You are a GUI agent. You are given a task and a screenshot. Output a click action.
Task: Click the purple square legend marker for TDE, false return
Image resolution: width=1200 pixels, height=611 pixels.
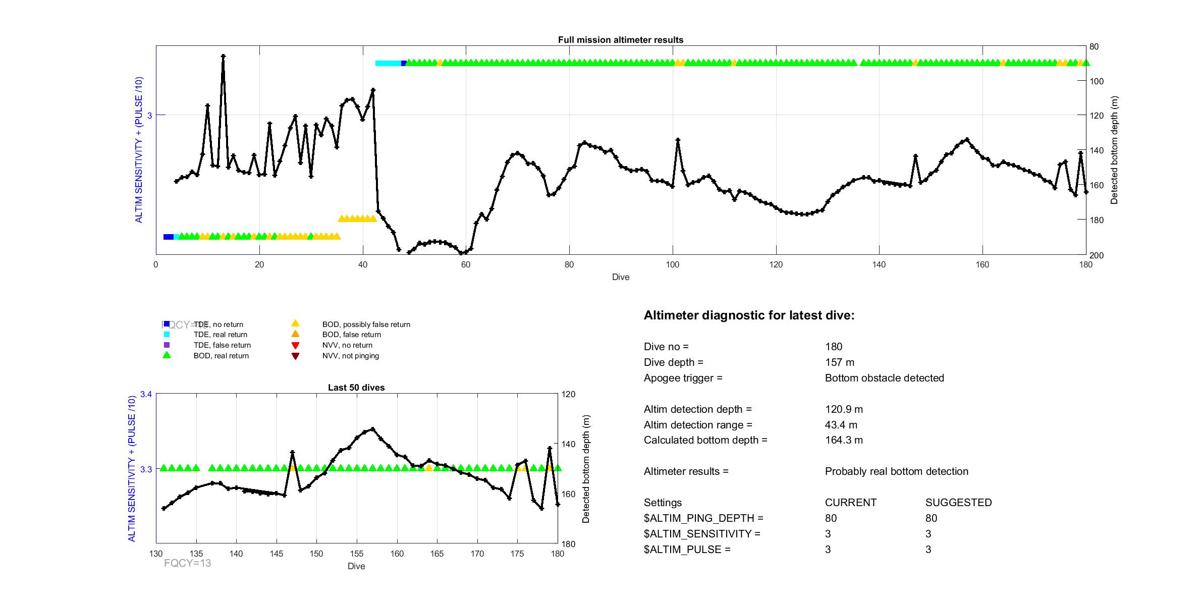point(167,345)
